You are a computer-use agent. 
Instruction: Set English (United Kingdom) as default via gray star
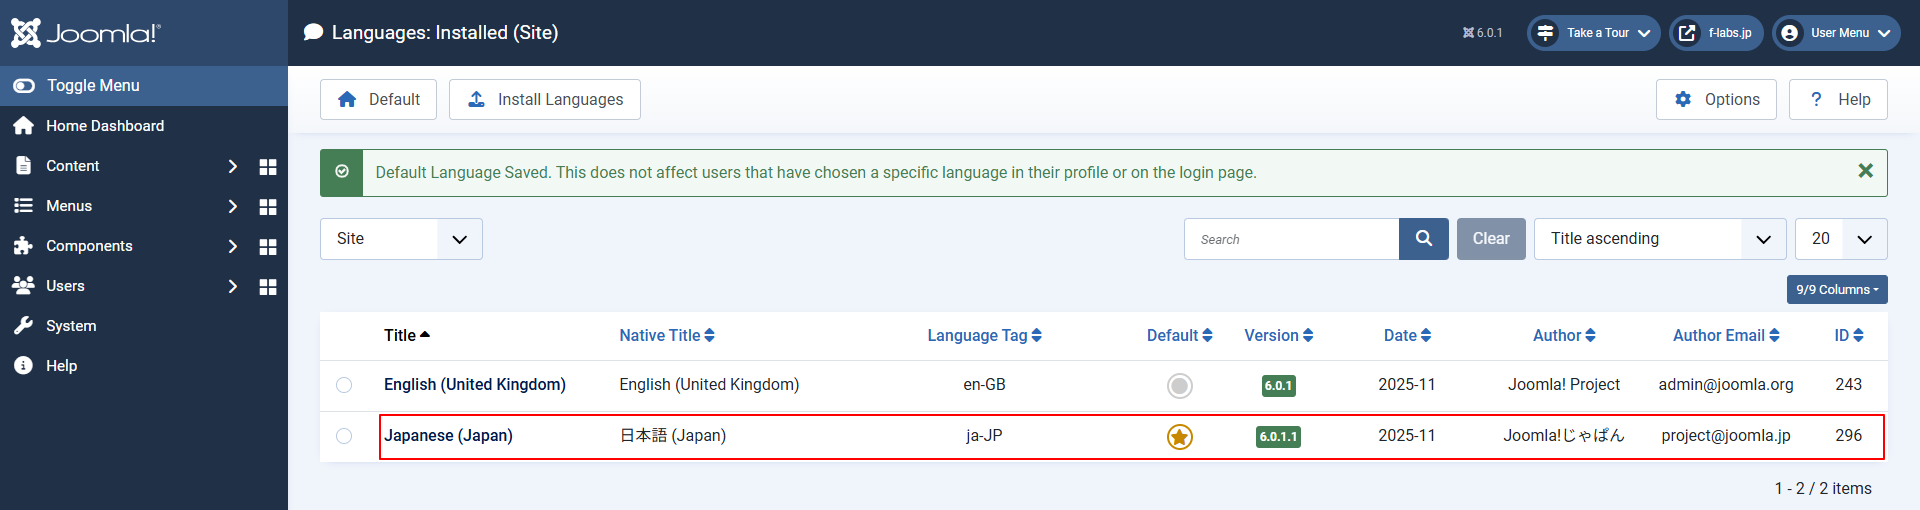pyautogui.click(x=1180, y=386)
